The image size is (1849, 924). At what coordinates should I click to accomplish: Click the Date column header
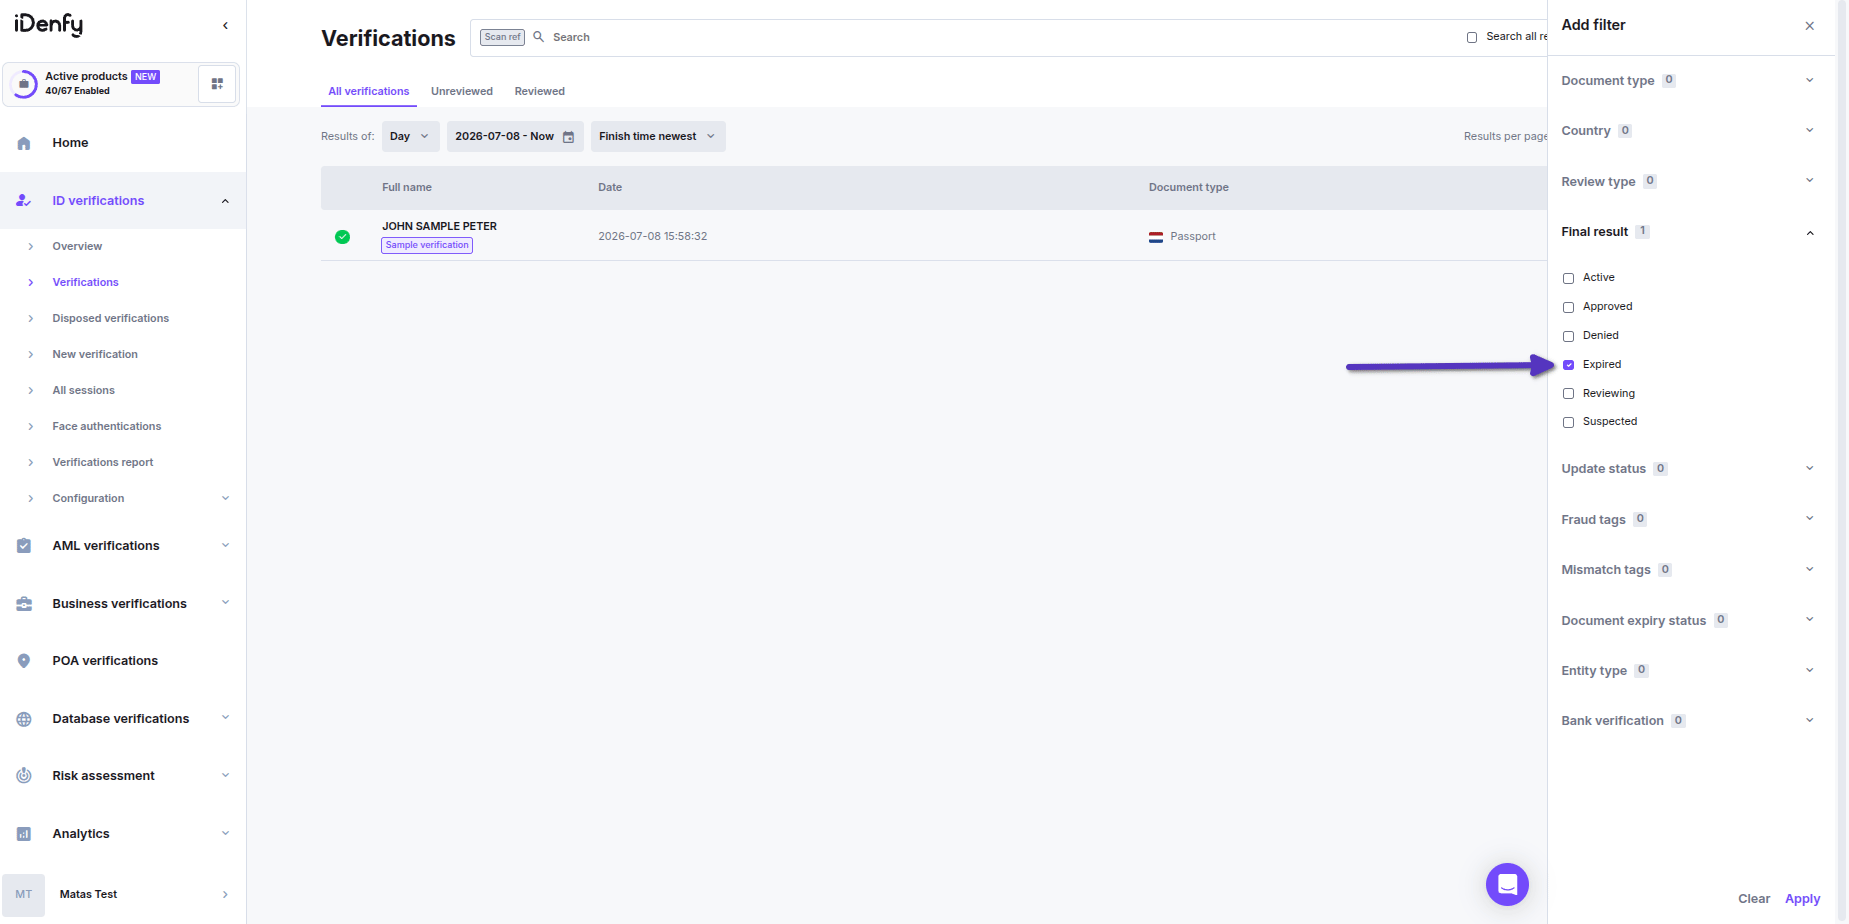tap(610, 188)
